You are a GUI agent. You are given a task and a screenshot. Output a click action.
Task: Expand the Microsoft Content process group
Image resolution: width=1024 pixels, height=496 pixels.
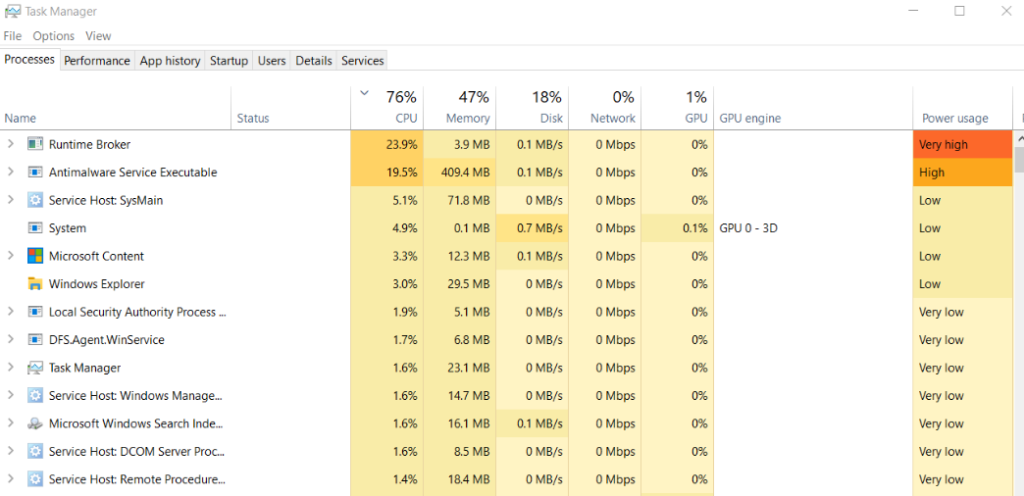click(10, 256)
